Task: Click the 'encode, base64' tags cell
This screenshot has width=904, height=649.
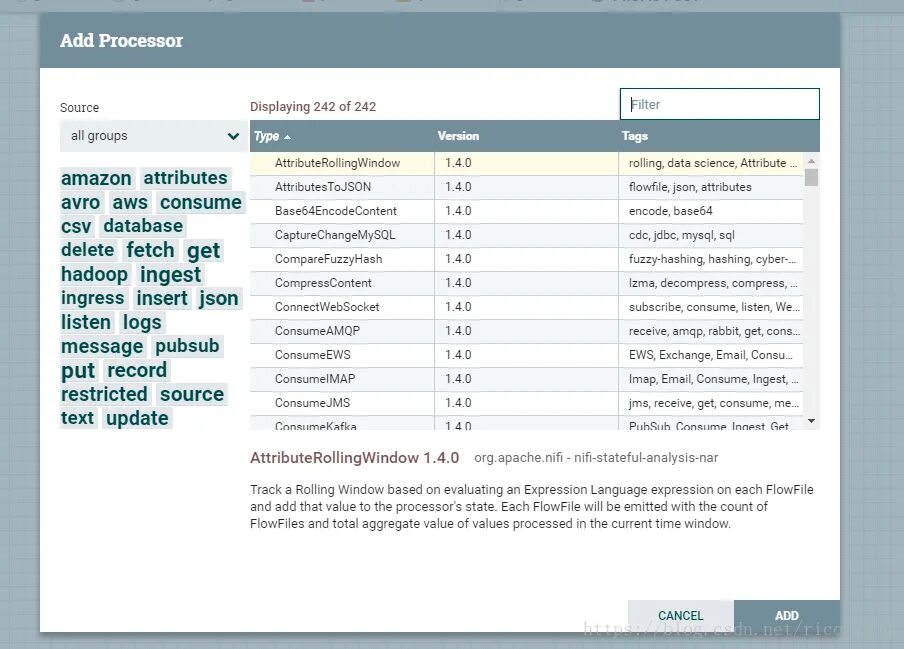Action: pyautogui.click(x=711, y=211)
